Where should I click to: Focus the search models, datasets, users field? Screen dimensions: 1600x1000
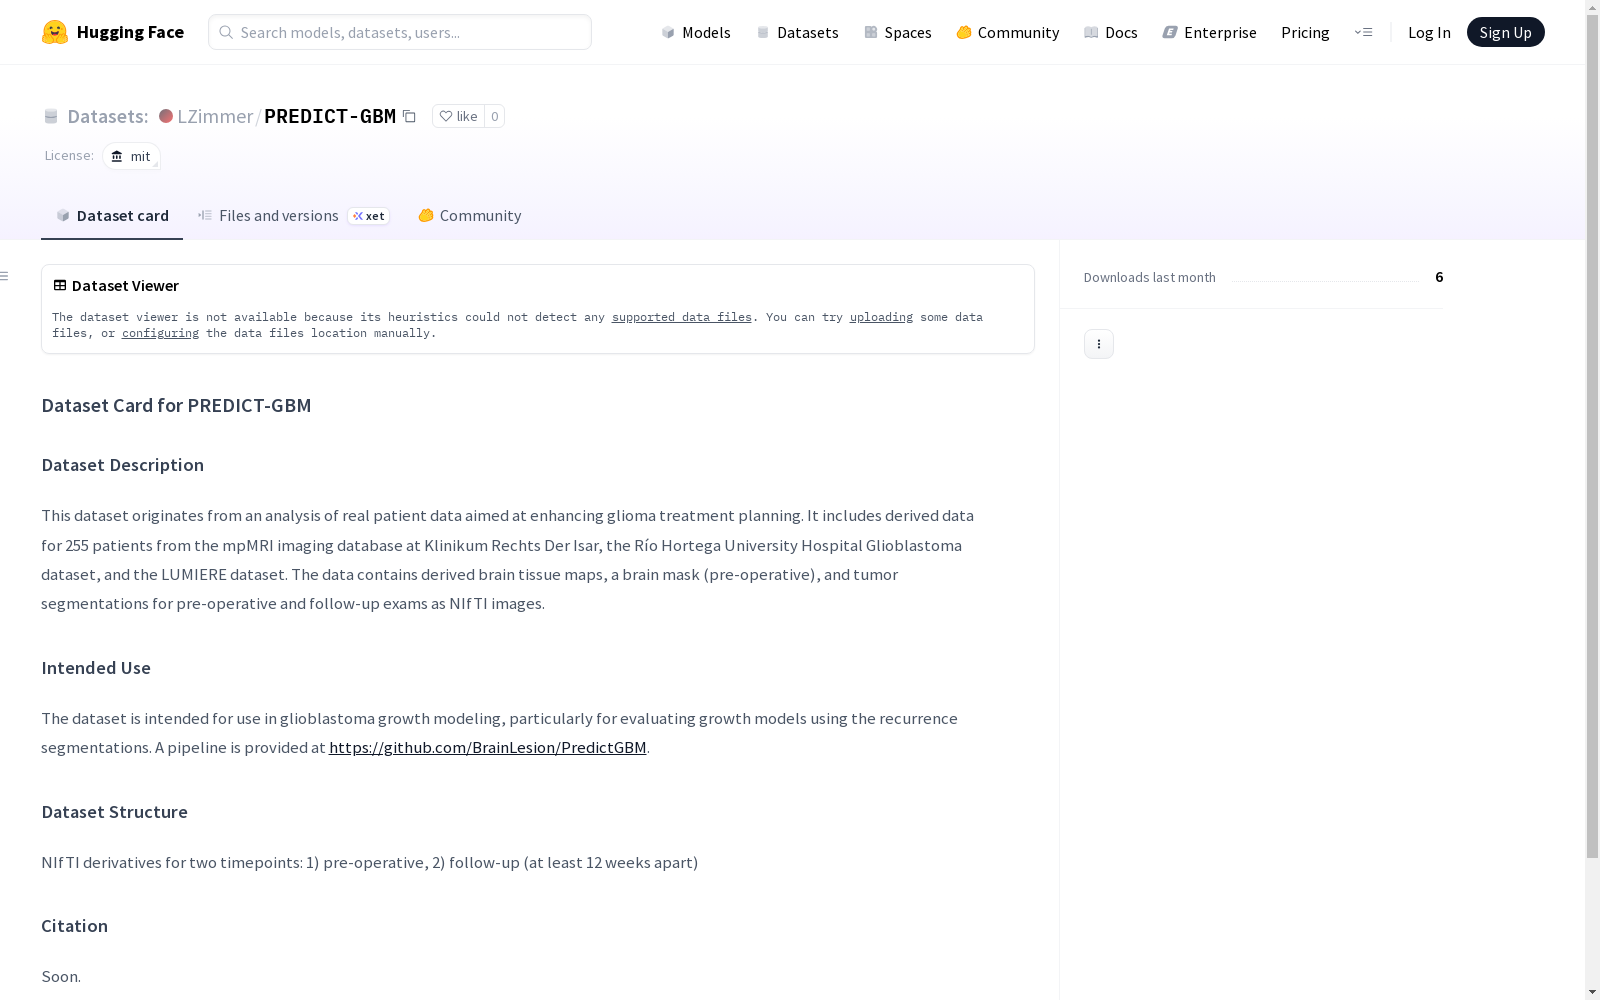400,32
